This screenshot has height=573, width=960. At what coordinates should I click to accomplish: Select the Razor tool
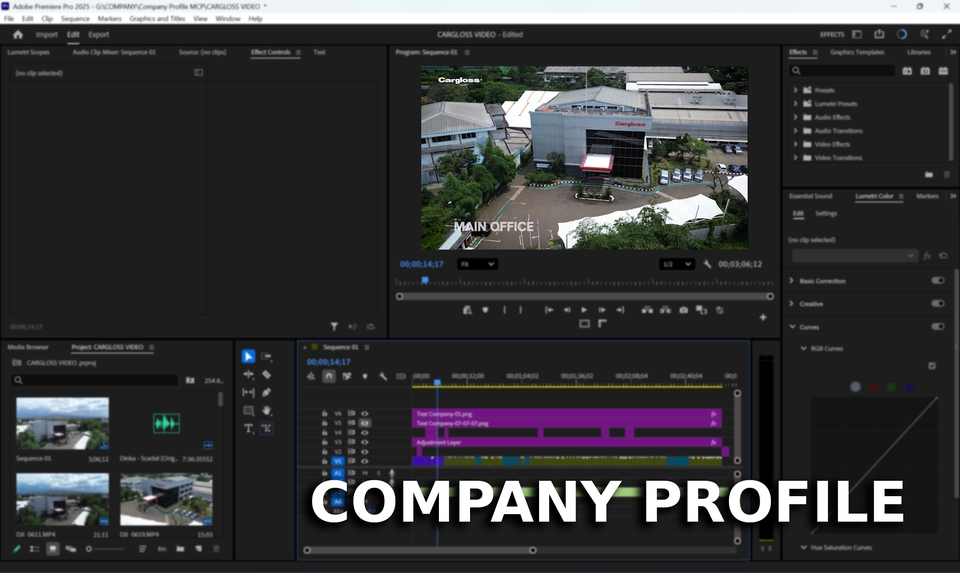point(267,374)
